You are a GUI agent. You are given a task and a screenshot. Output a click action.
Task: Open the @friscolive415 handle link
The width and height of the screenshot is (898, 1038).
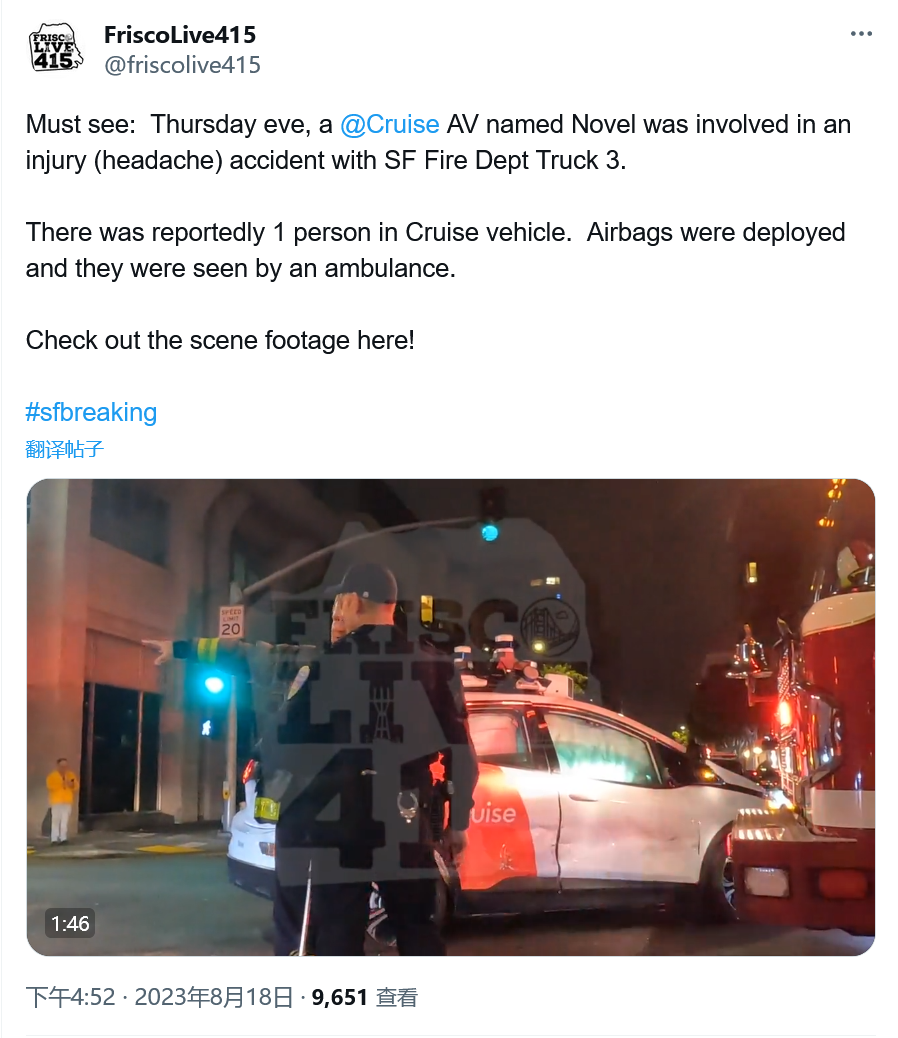(x=182, y=65)
